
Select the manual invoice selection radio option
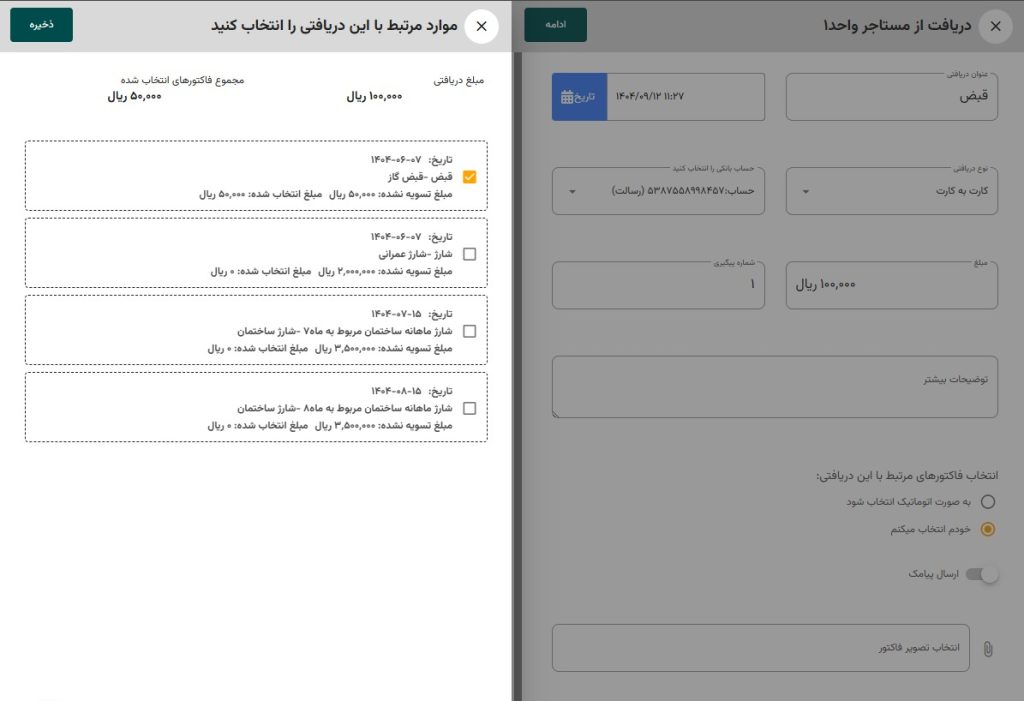click(988, 529)
